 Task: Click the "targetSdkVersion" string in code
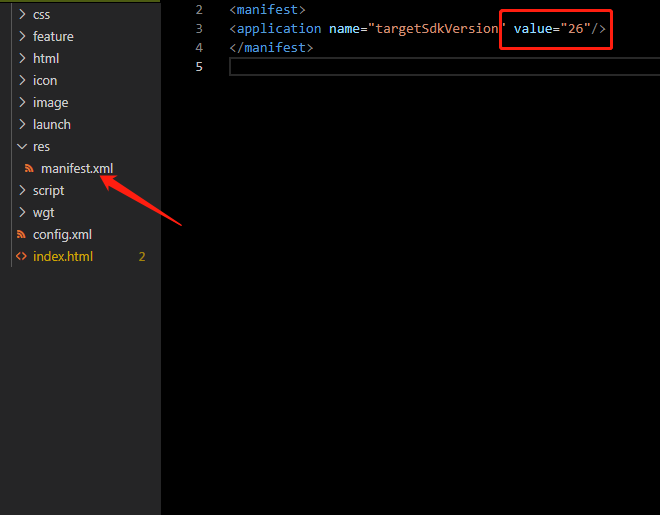pos(436,28)
